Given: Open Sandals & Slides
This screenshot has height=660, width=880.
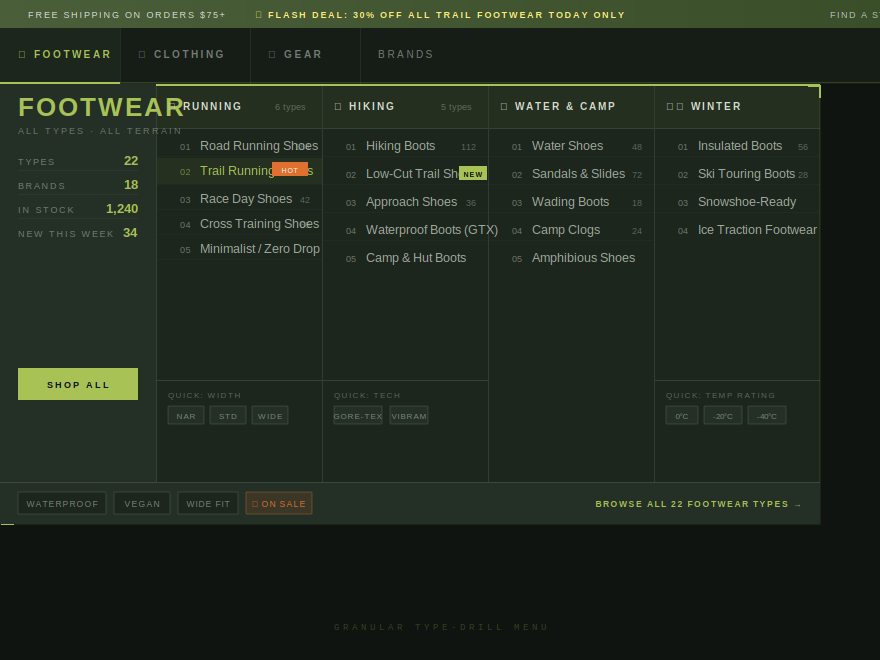Looking at the screenshot, I should [x=571, y=174].
